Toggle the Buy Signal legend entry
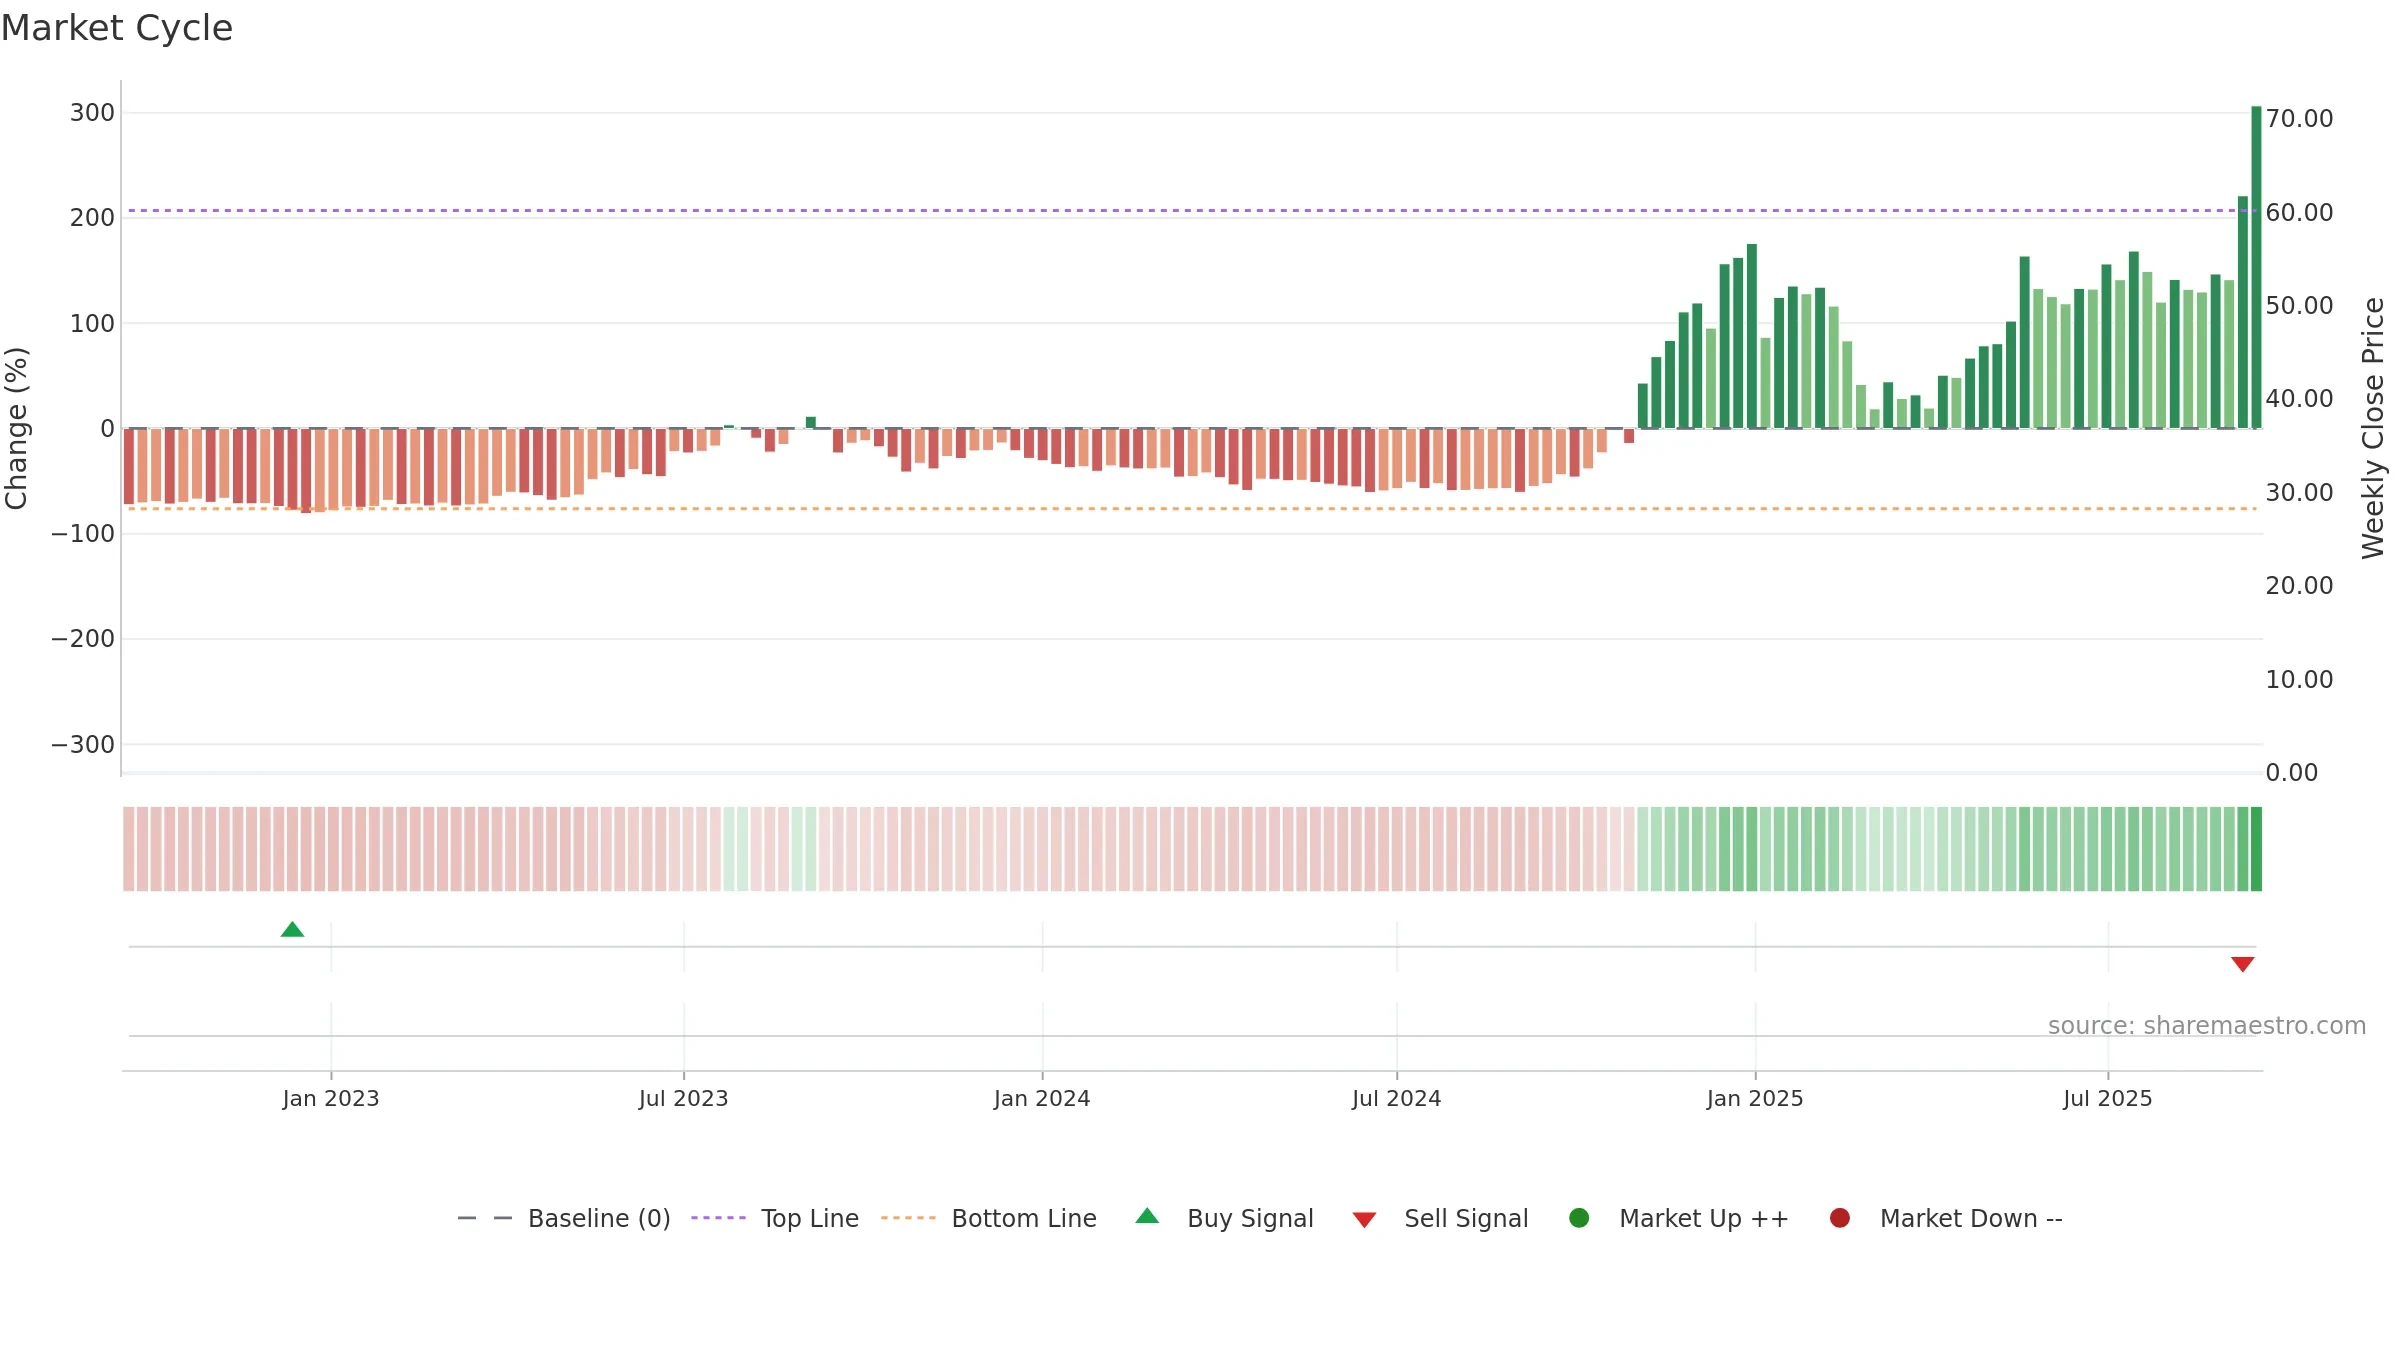Screen dimensions: 2400x1350 coord(1224,1218)
